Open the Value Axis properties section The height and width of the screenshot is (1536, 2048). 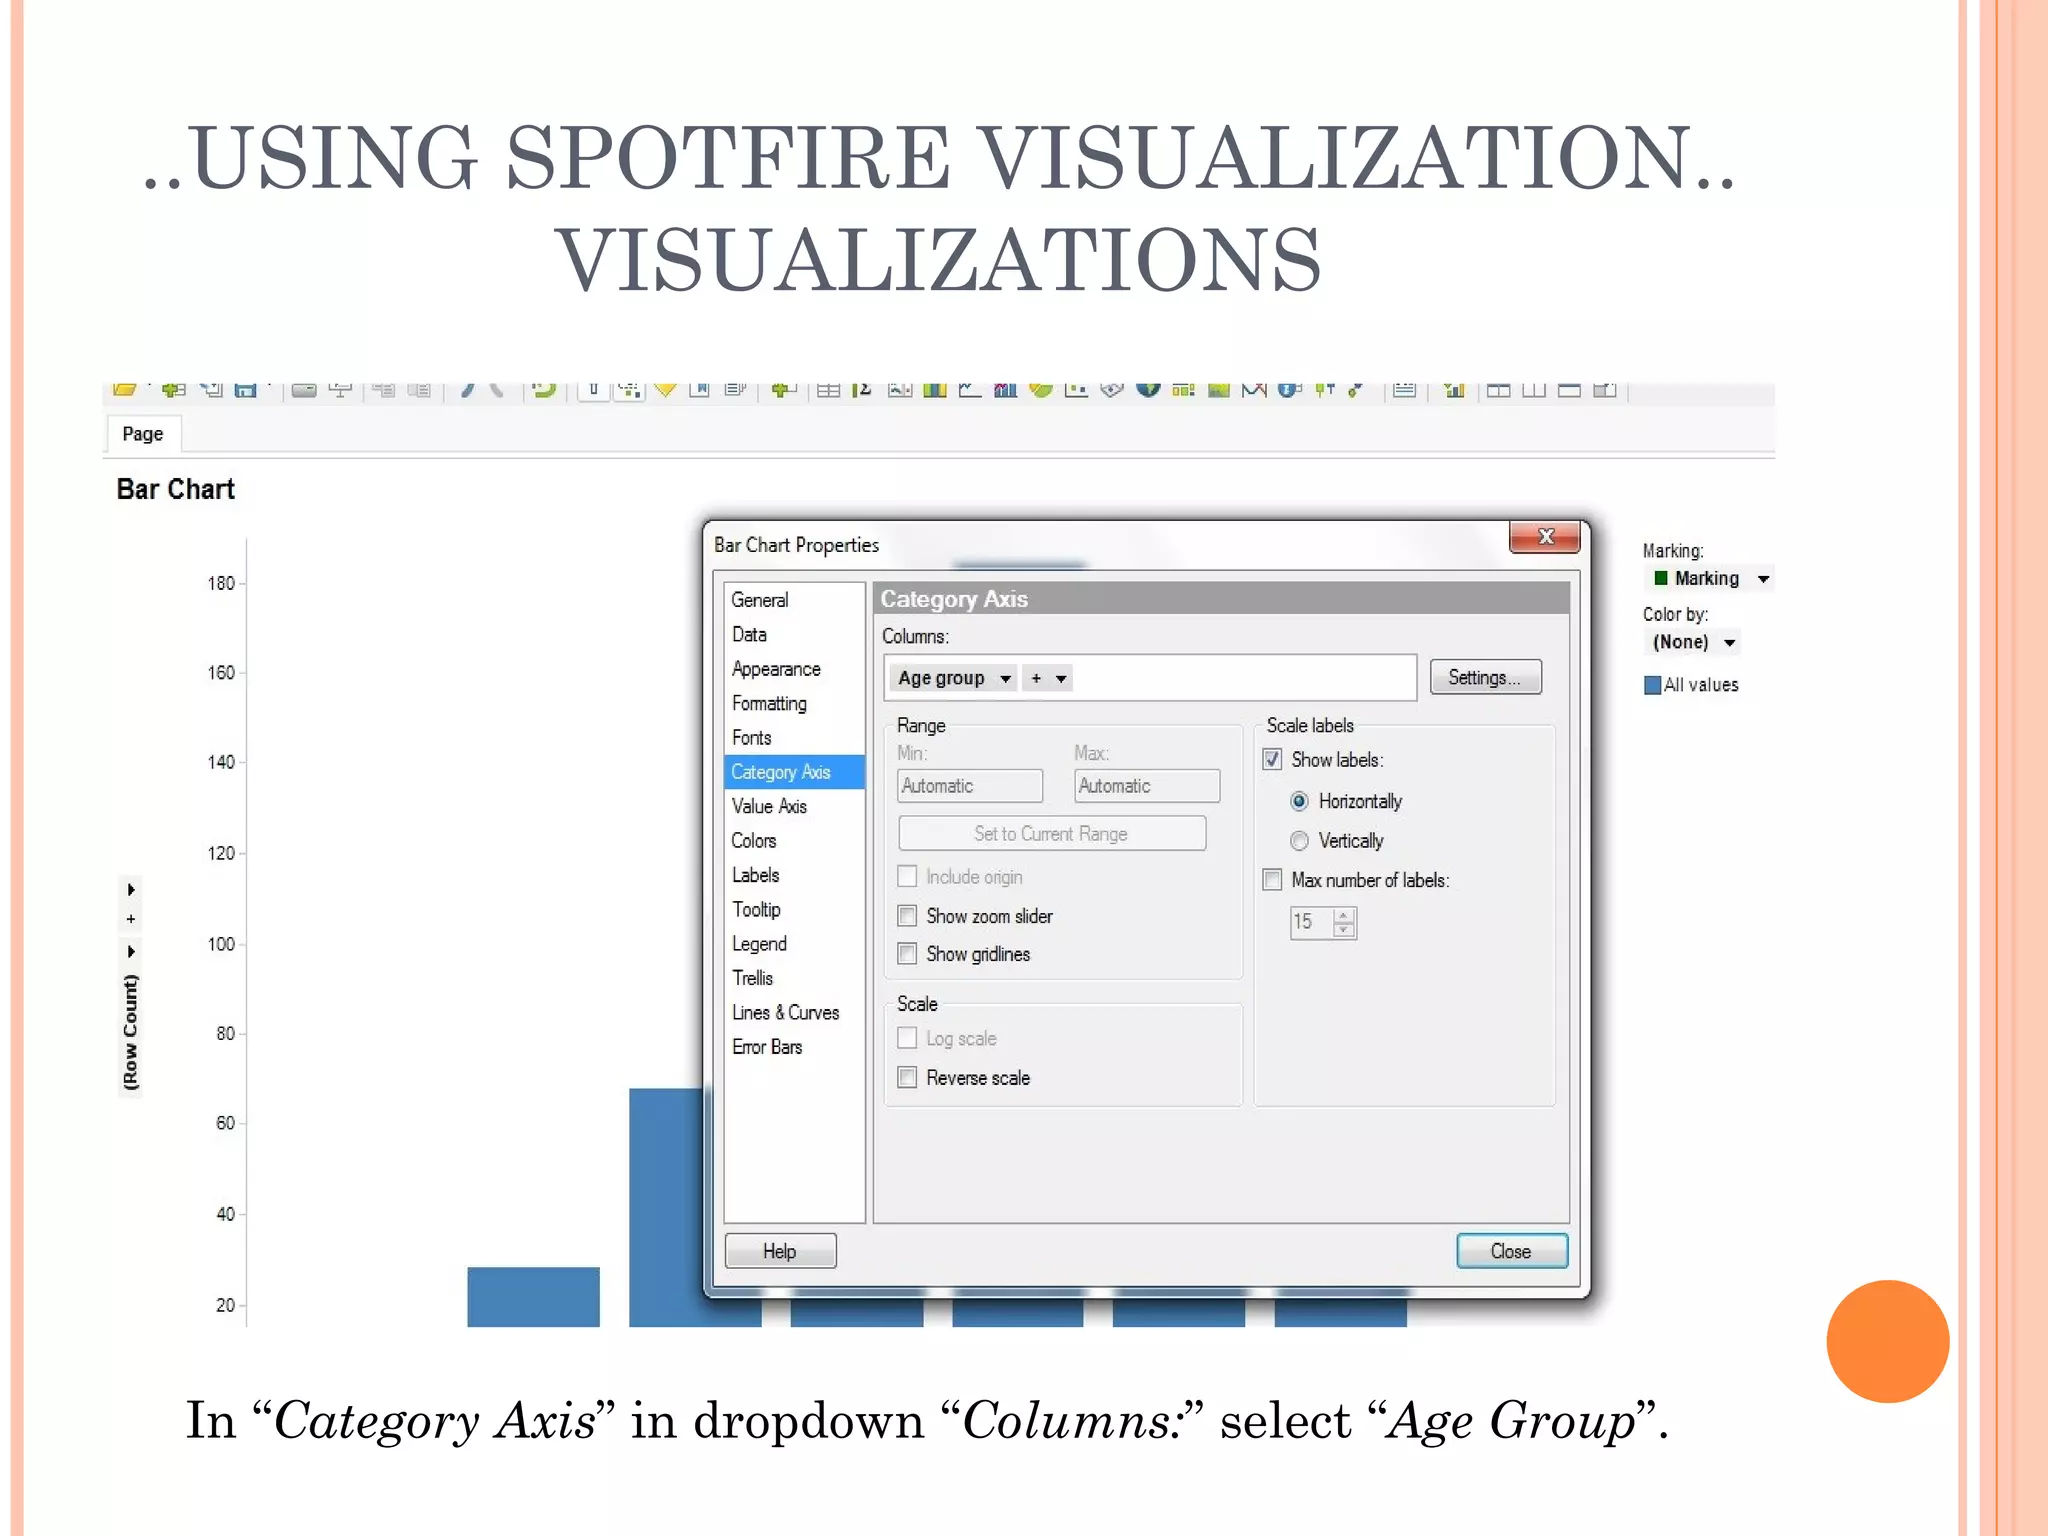[x=769, y=806]
